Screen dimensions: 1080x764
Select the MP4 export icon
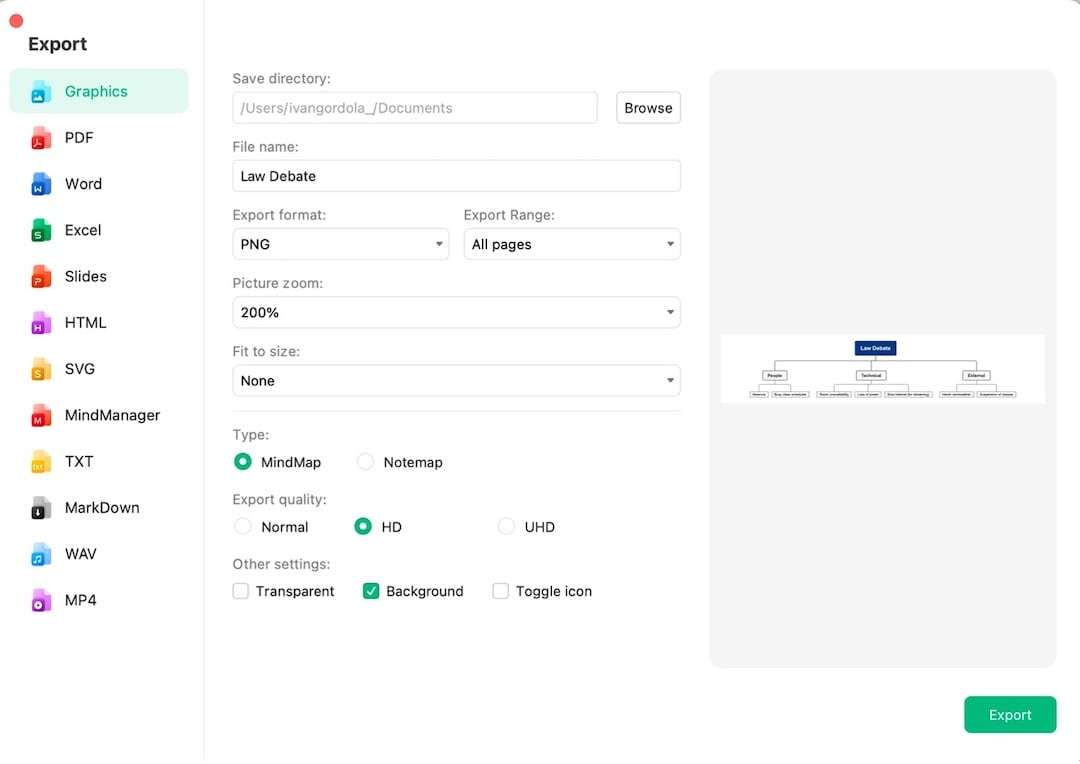(41, 600)
